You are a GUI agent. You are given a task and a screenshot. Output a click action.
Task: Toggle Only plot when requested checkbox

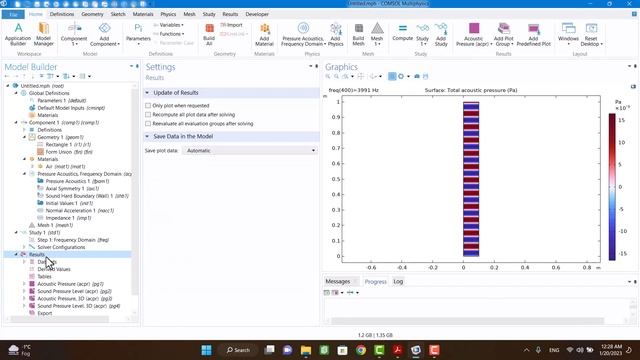148,105
